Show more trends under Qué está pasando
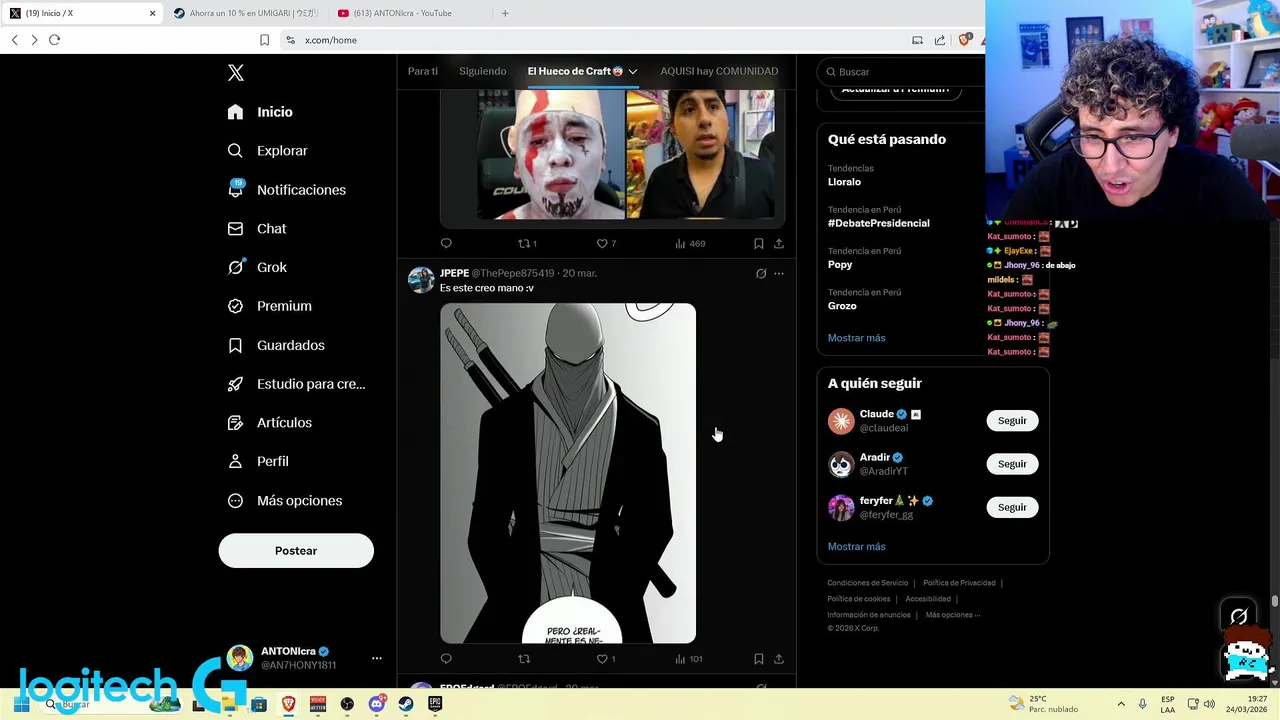Viewport: 1280px width, 720px height. pos(857,338)
